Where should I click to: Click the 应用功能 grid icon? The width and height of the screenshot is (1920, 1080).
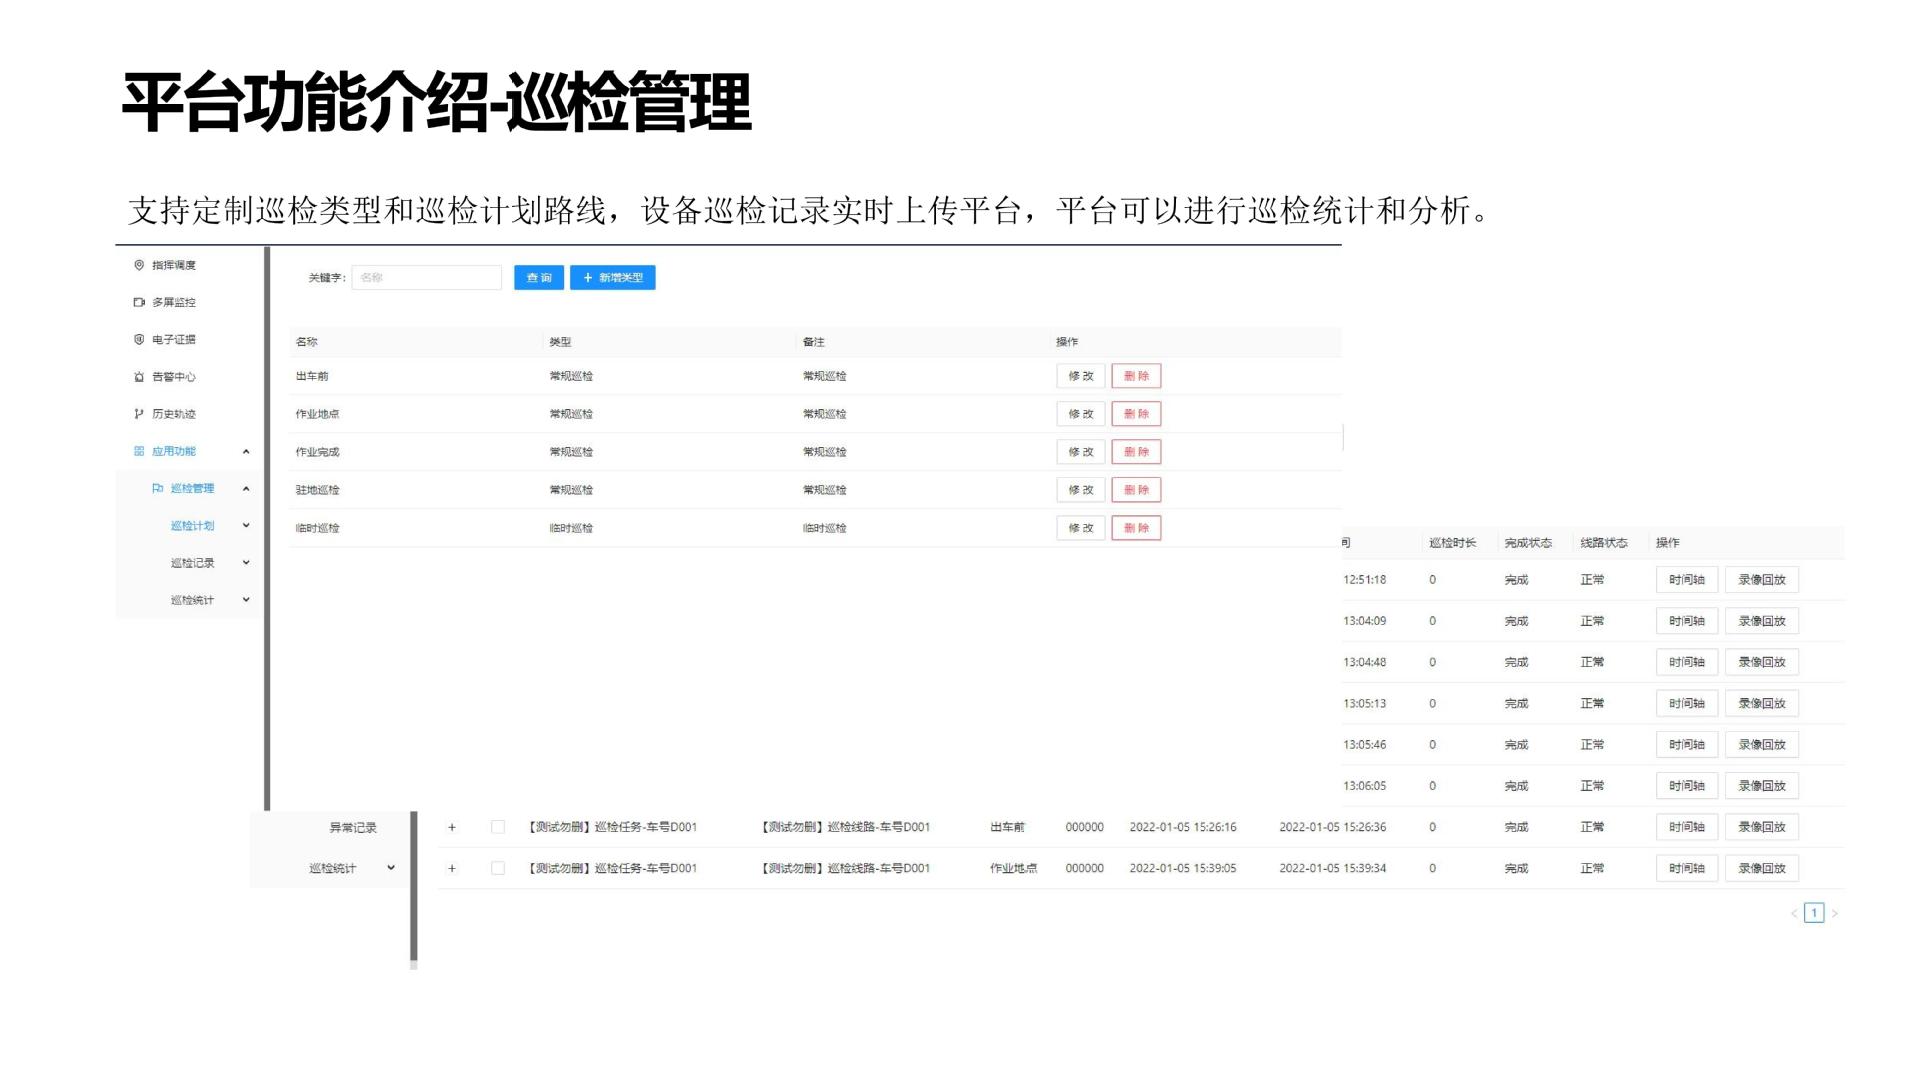[138, 450]
